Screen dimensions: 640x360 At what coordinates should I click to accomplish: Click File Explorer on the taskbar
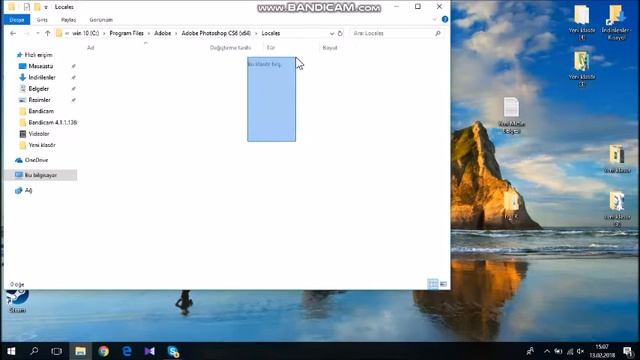click(x=80, y=351)
